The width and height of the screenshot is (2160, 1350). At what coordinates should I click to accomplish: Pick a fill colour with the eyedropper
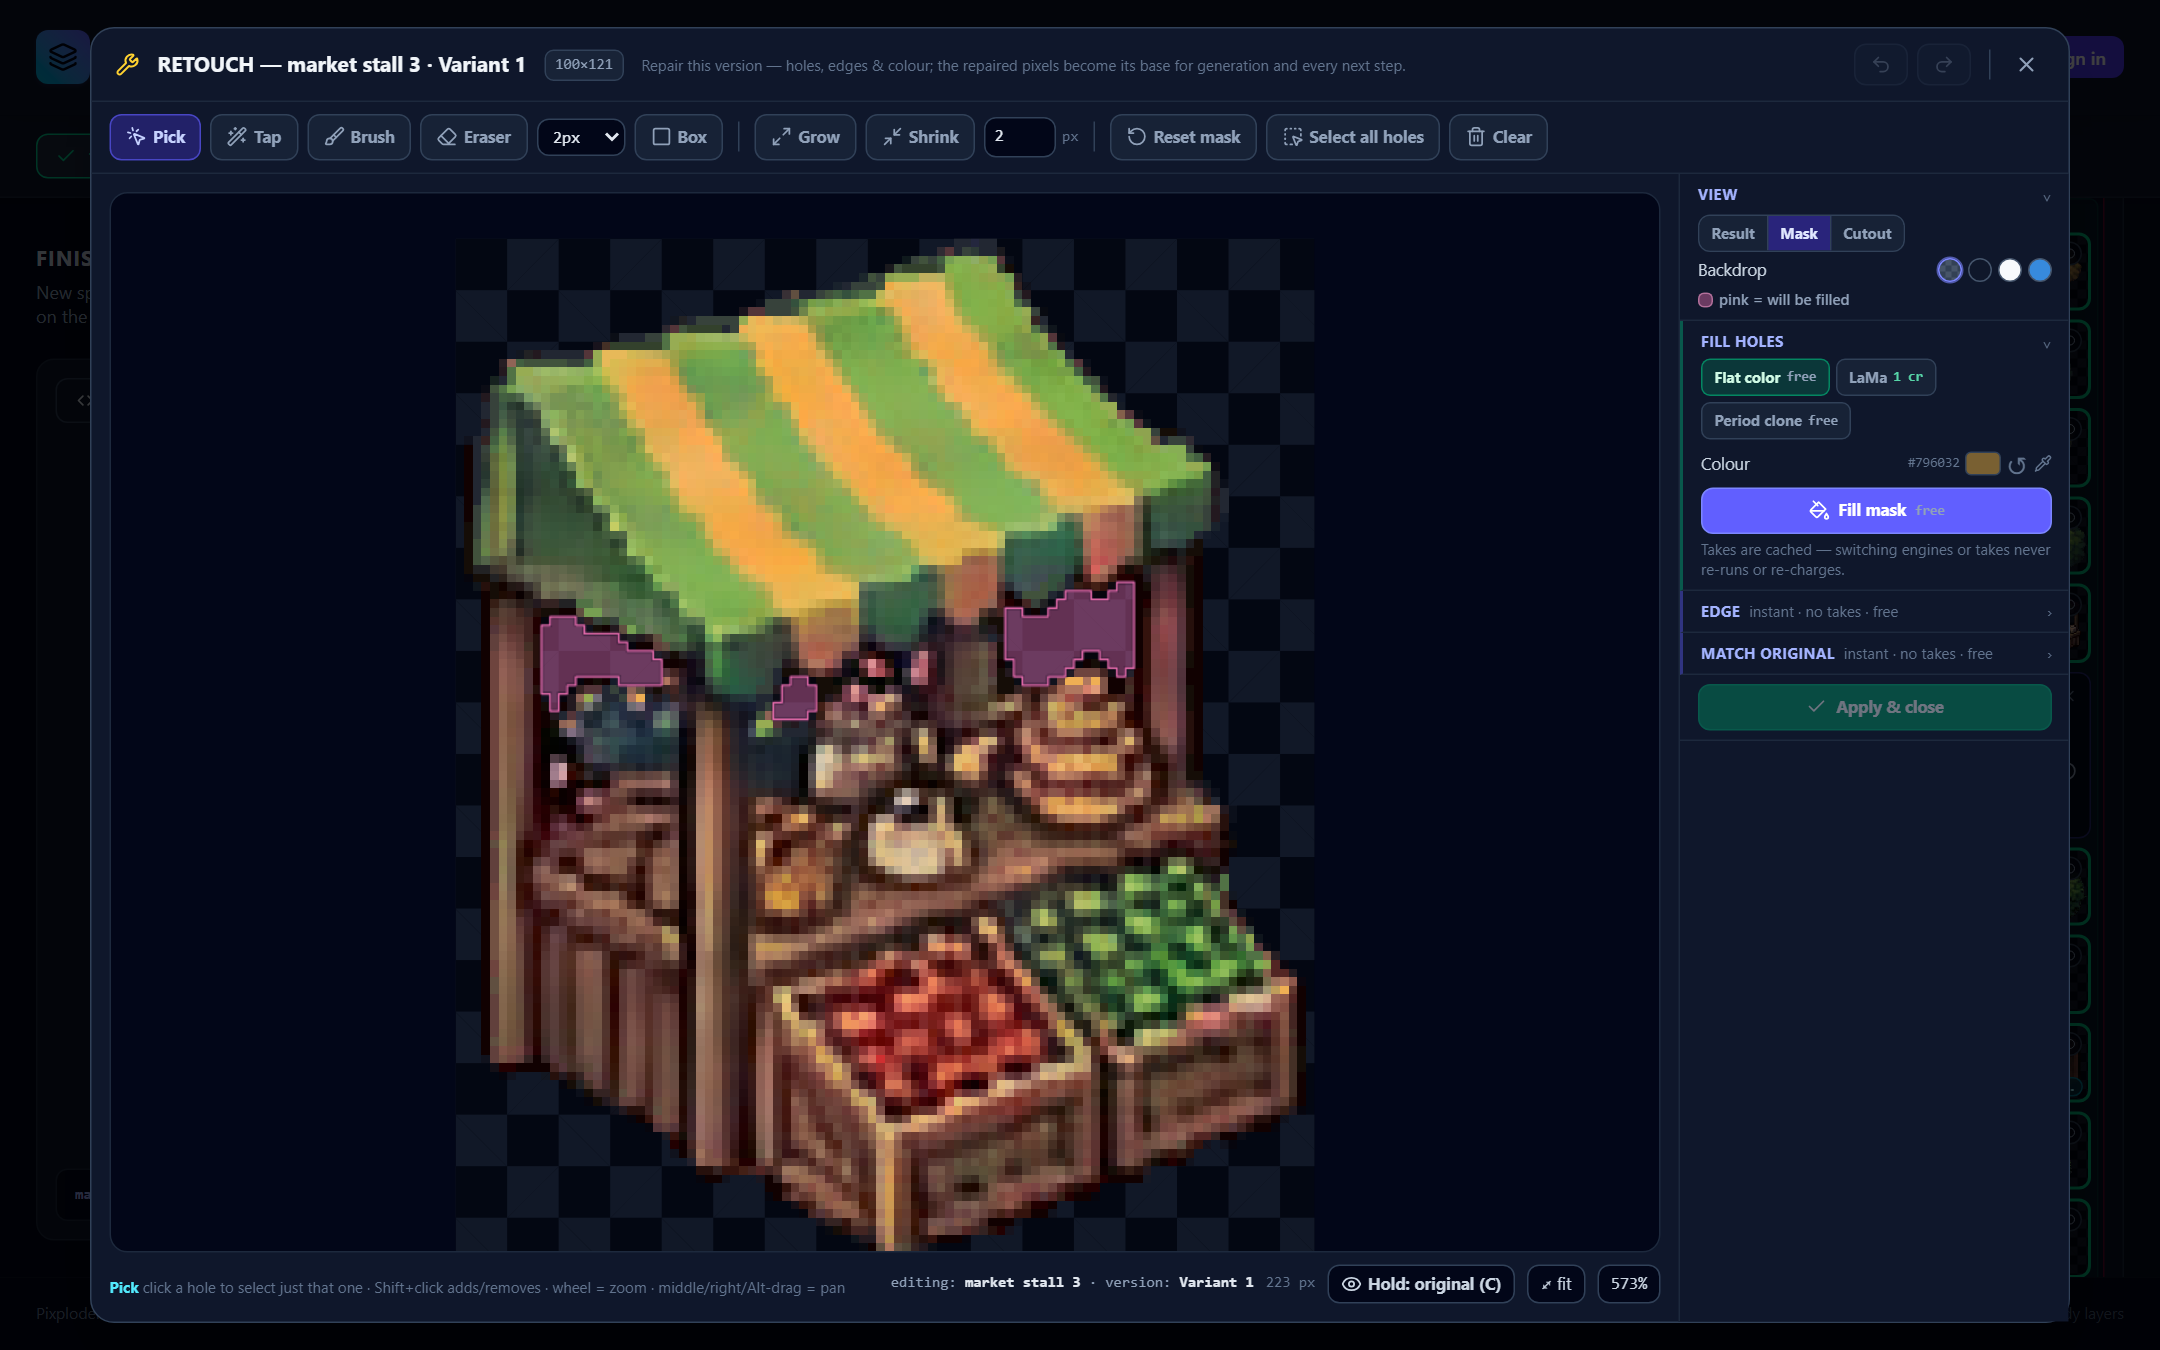(x=2043, y=463)
